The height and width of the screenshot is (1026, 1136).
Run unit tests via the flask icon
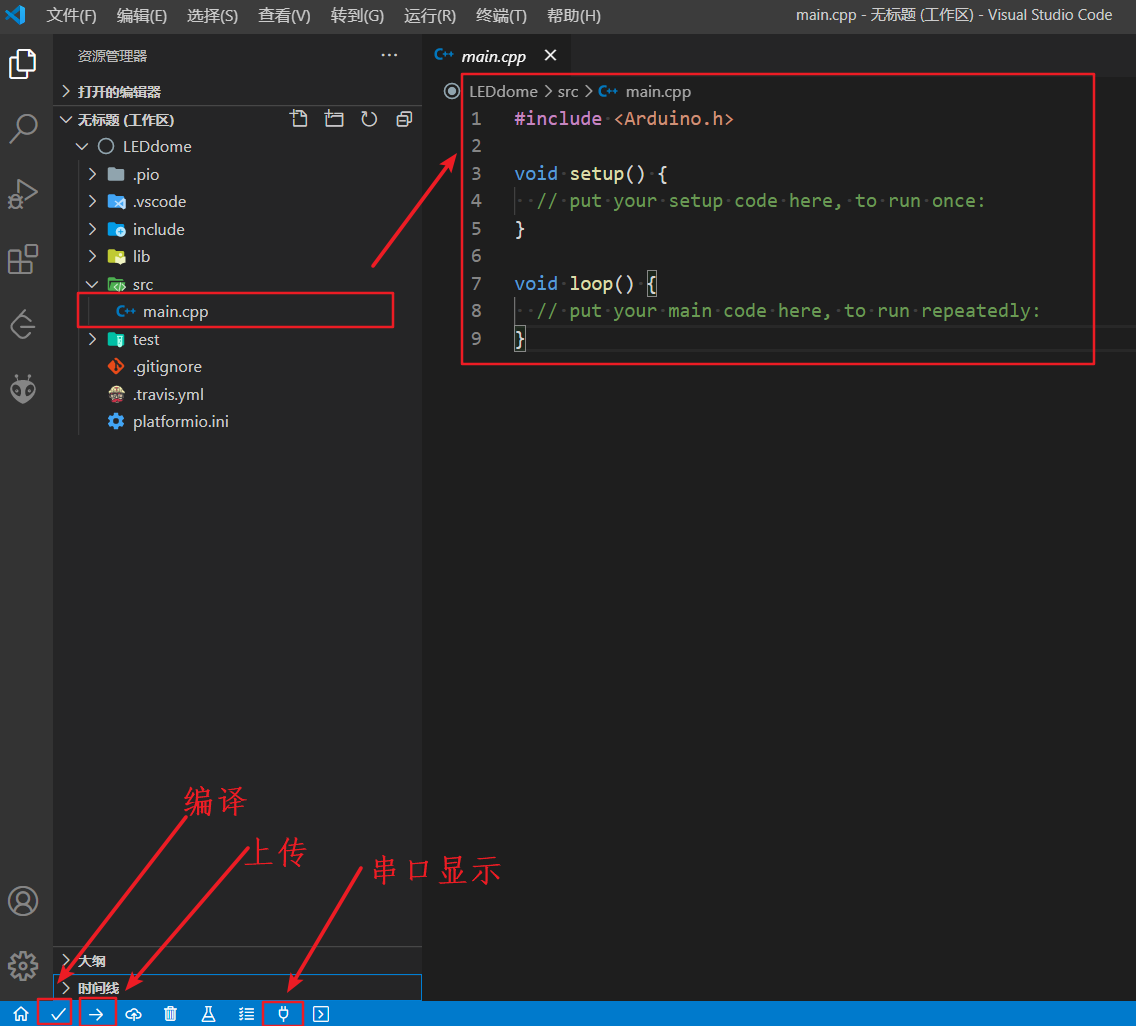tap(208, 1013)
